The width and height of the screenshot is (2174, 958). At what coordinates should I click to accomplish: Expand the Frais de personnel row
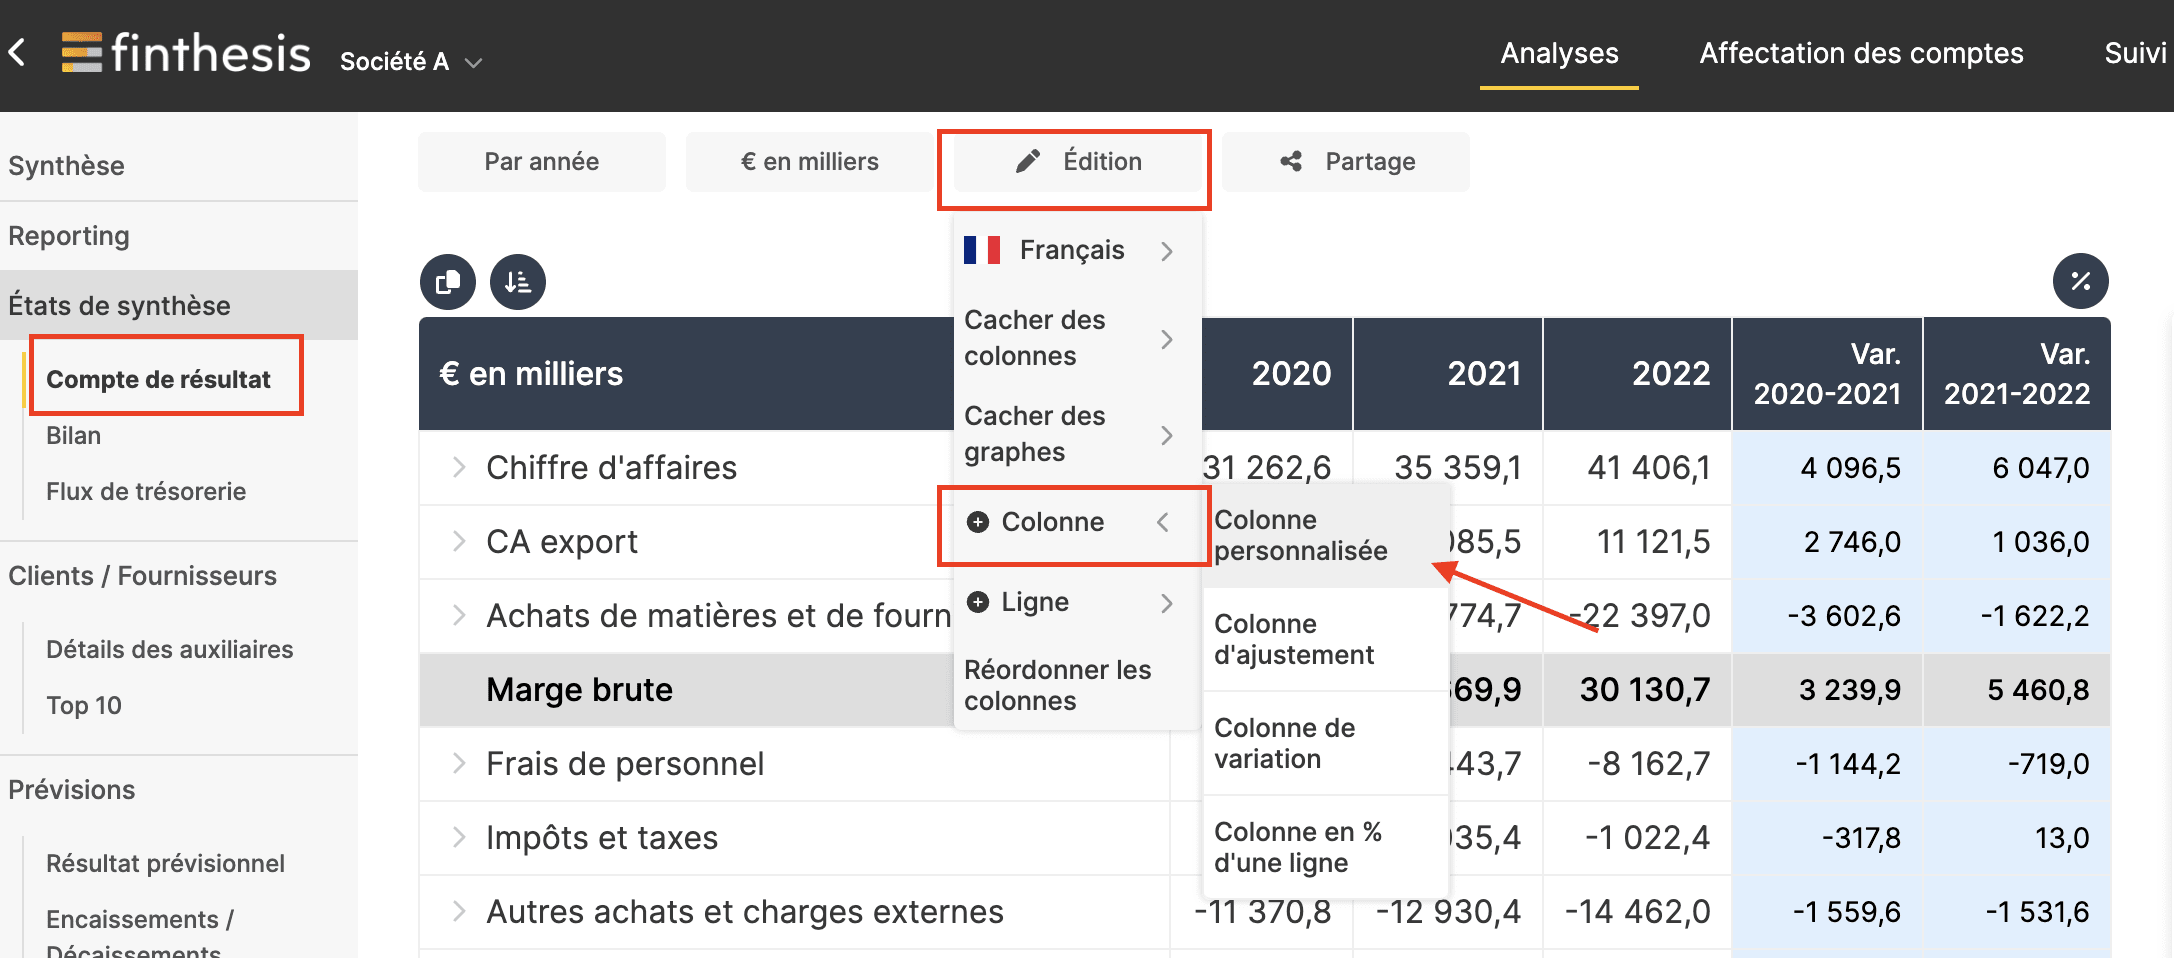458,763
